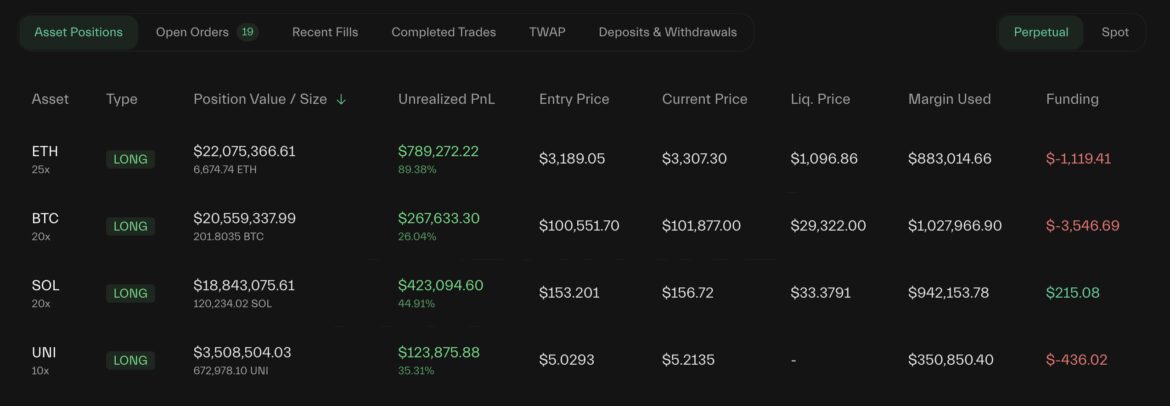The width and height of the screenshot is (1170, 406).
Task: Switch to Spot mode
Action: (1115, 32)
